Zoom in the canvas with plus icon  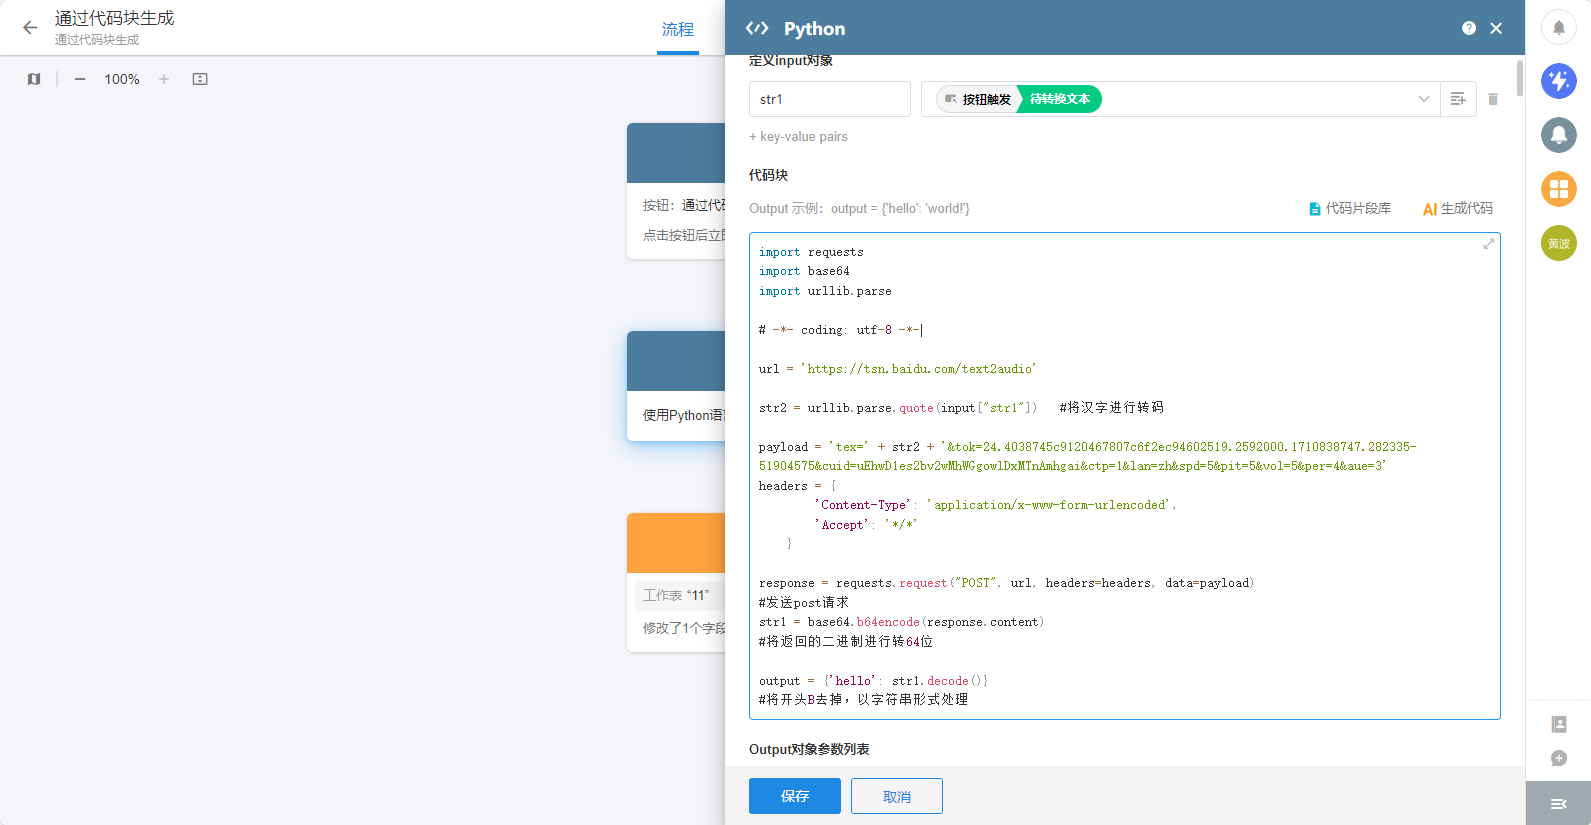pos(164,79)
